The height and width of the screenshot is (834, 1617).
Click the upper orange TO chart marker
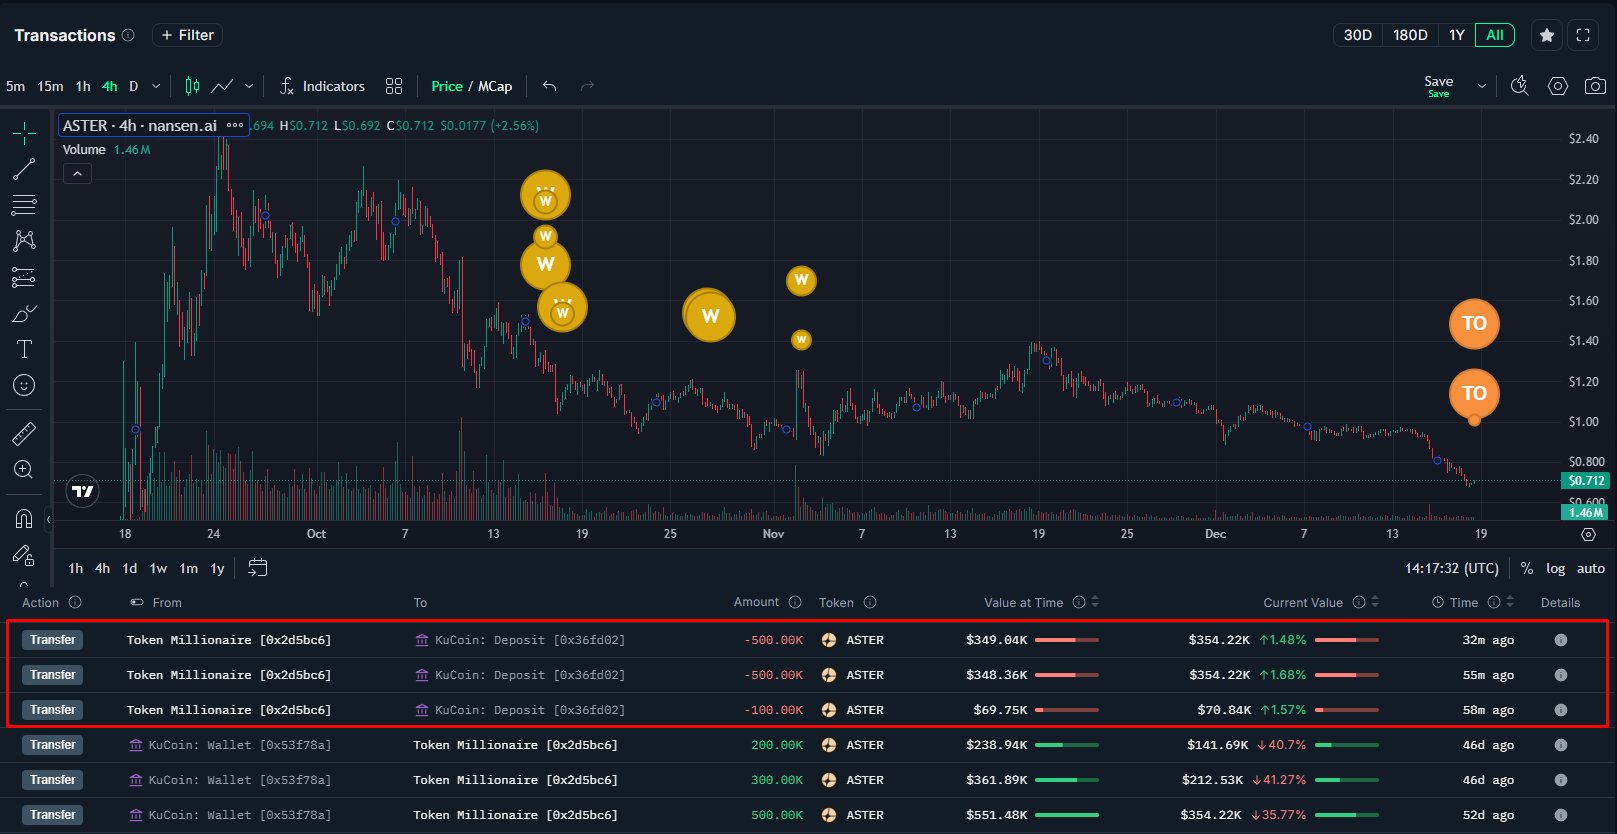(1473, 323)
